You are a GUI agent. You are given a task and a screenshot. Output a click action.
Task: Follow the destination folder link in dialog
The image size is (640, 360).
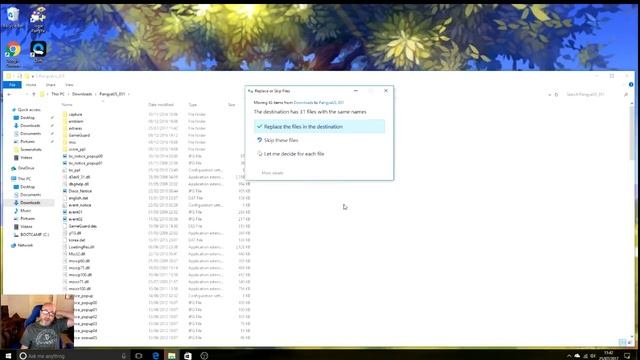click(331, 102)
